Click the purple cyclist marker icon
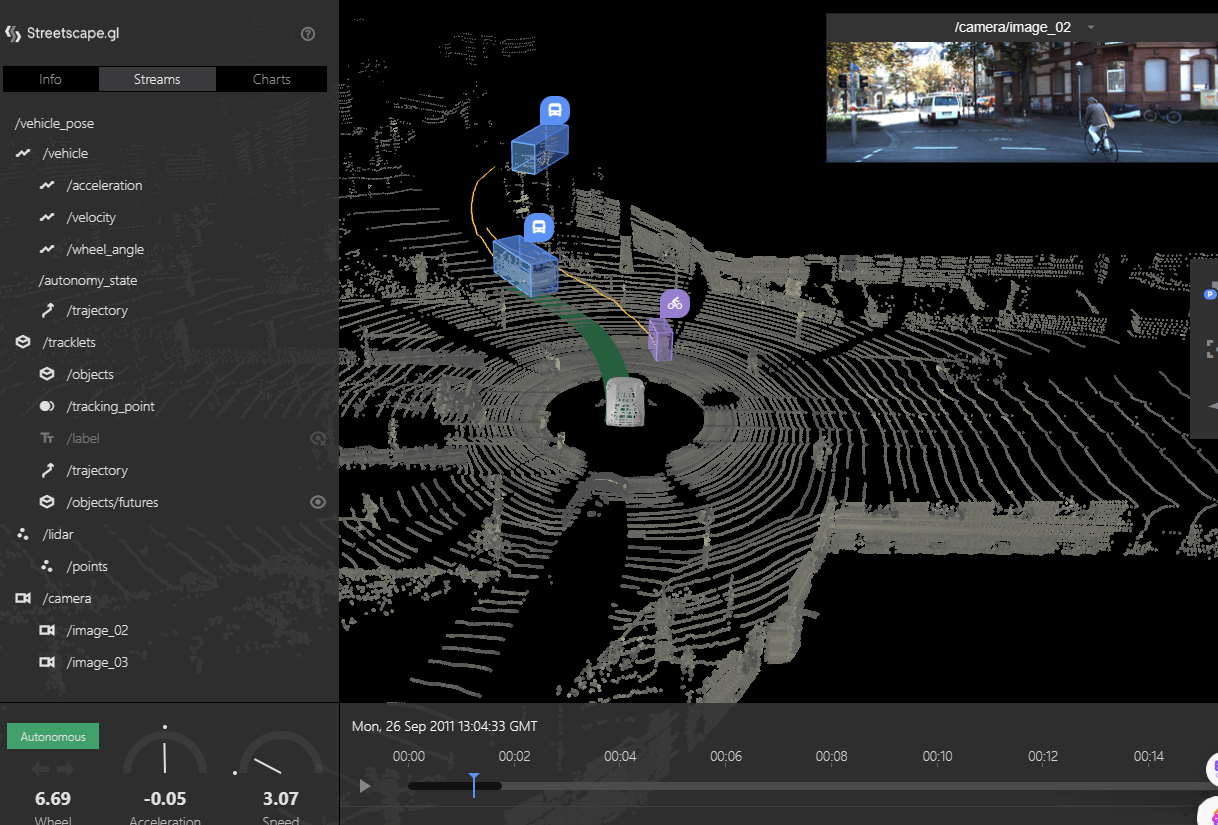This screenshot has height=825, width=1218. coord(675,304)
